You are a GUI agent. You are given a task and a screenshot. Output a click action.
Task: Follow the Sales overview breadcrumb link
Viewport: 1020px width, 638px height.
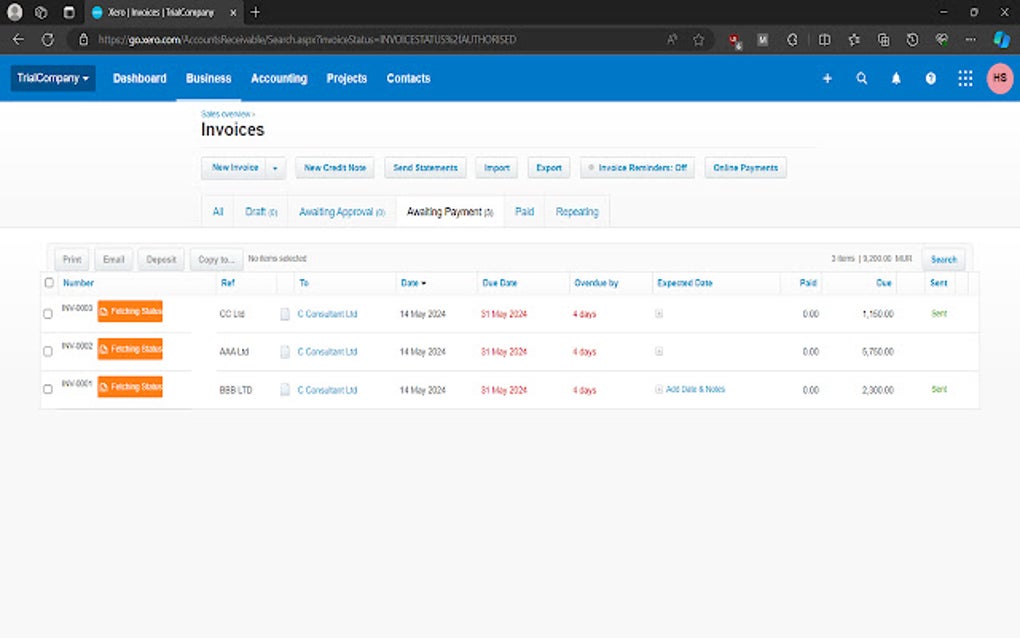pos(227,113)
